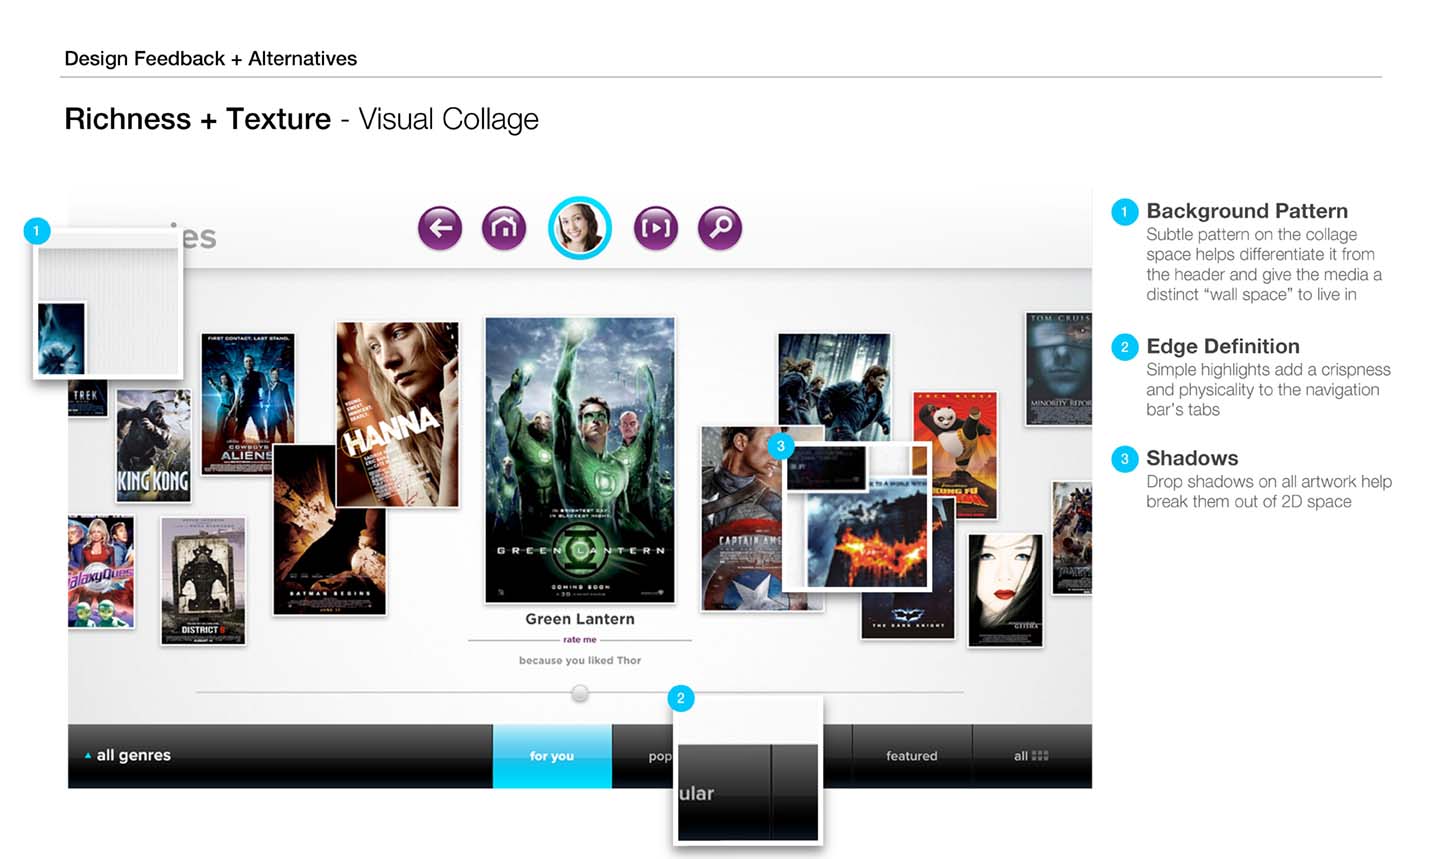Click the Design Feedback + Alternatives title
Screen dimensions: 1440x859
pos(211,58)
